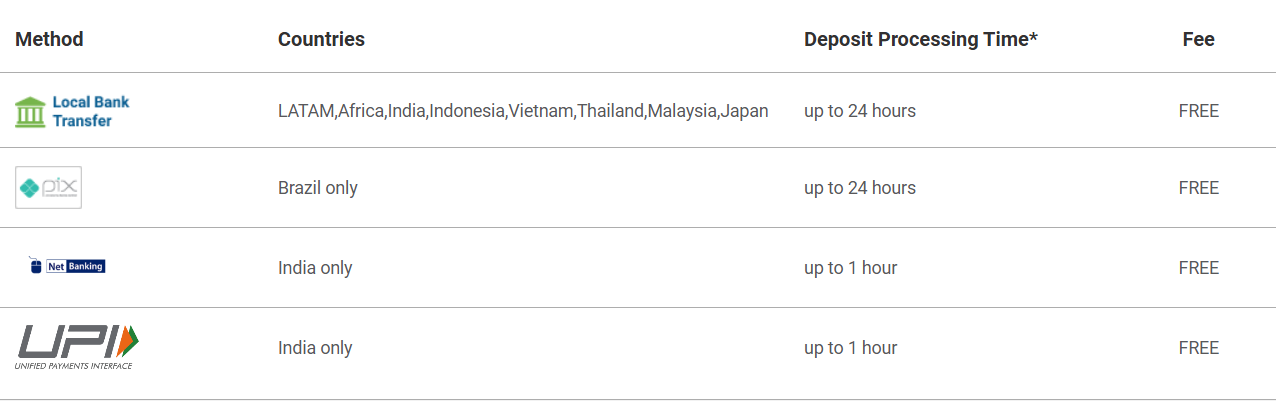Select the Pix payment logo
This screenshot has height=401, width=1276.
pyautogui.click(x=48, y=188)
